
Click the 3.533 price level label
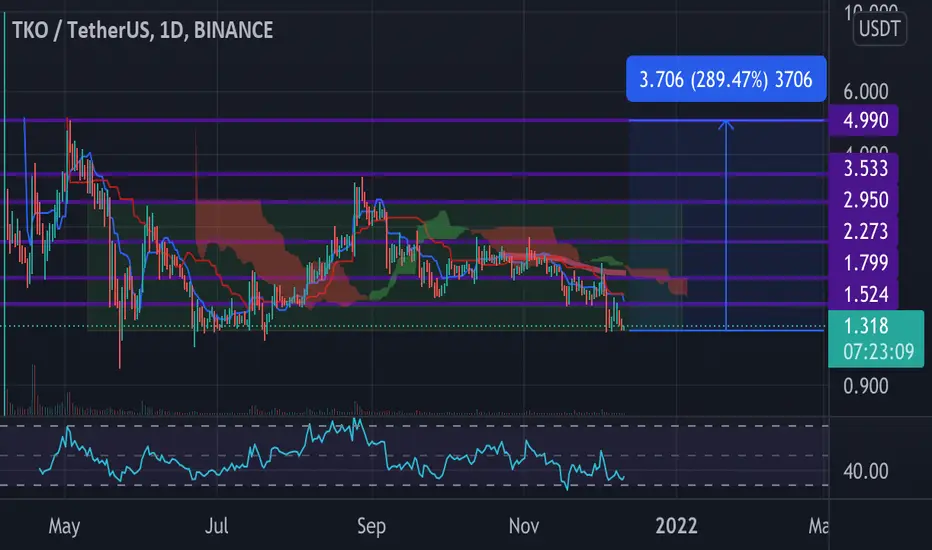click(x=864, y=169)
